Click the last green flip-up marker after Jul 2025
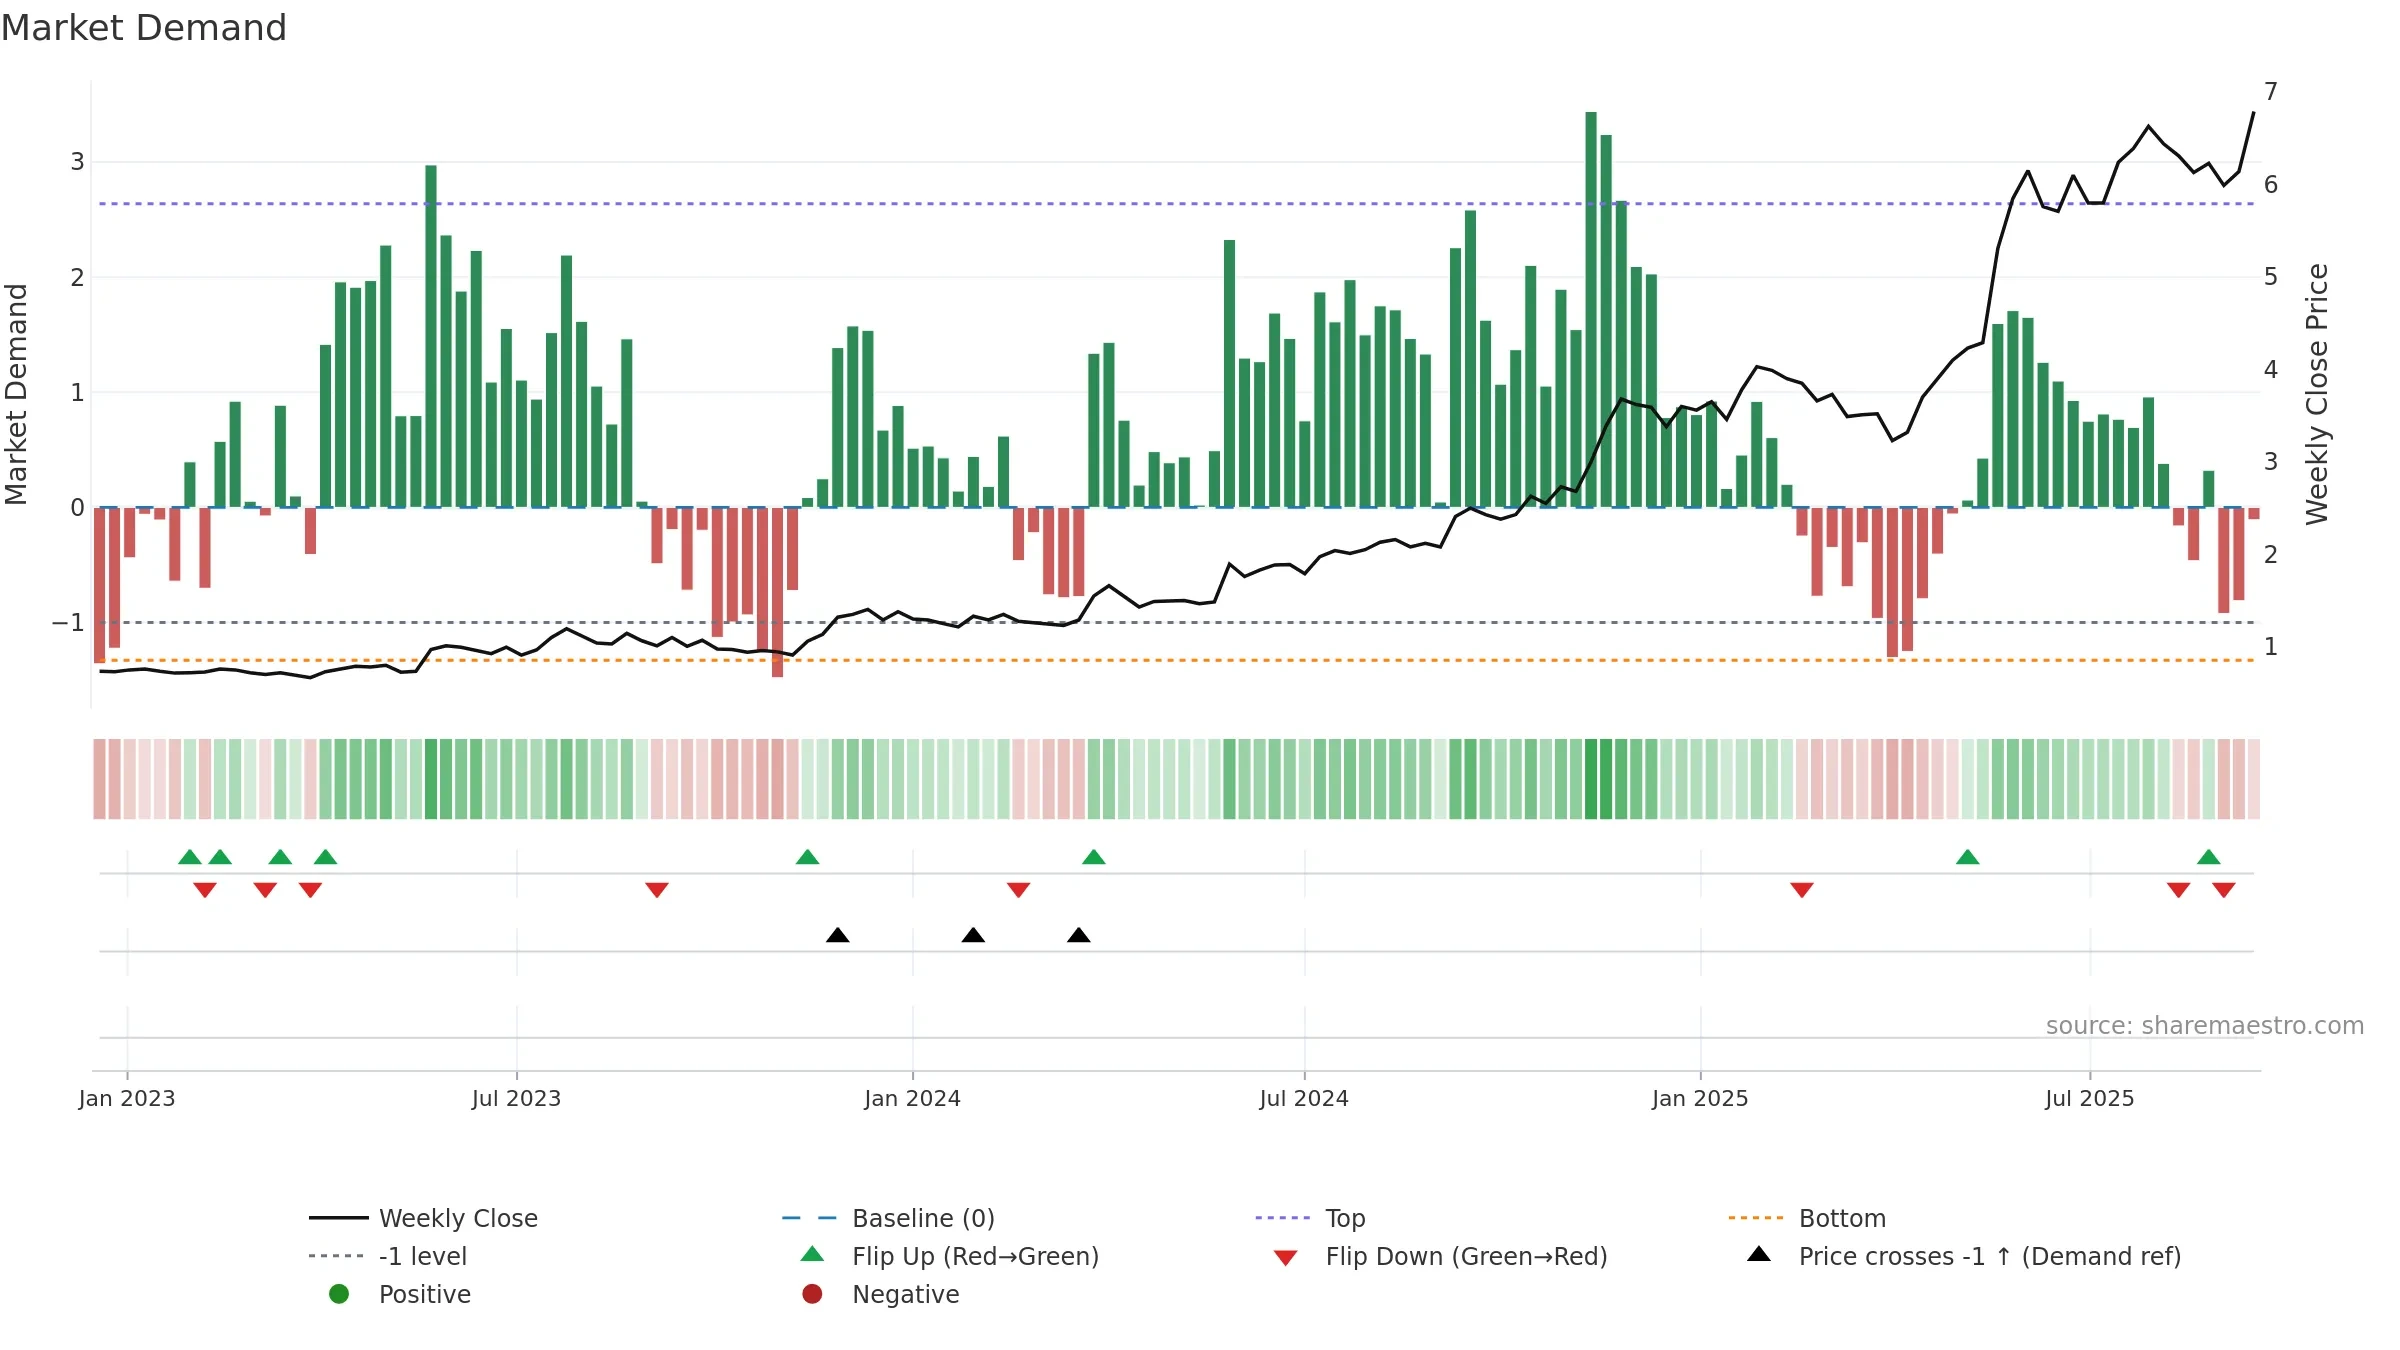Viewport: 2400px width, 1350px height. tap(2209, 857)
